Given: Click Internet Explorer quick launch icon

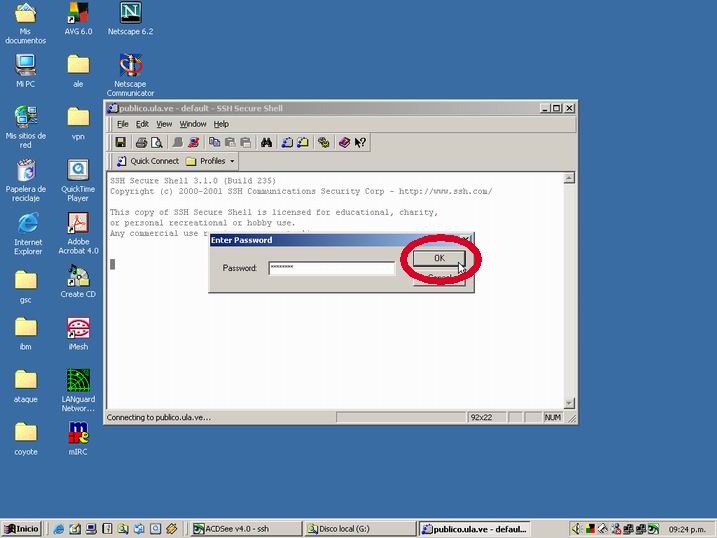Looking at the screenshot, I should pos(59,529).
